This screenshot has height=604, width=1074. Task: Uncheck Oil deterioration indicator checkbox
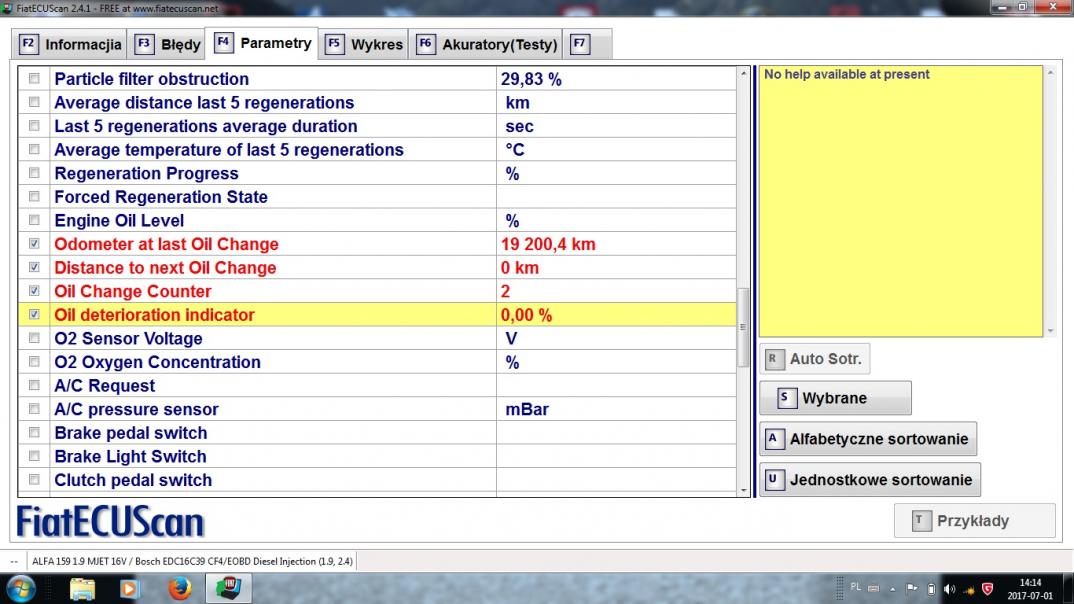34,314
